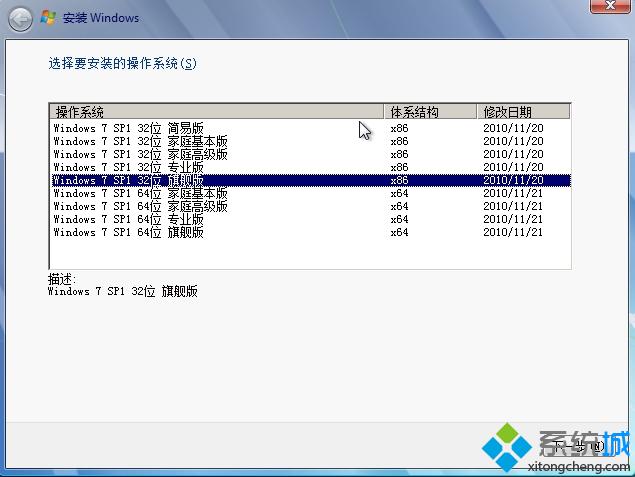Click the 修改日期 column header
The width and height of the screenshot is (635, 477).
pyautogui.click(x=524, y=111)
